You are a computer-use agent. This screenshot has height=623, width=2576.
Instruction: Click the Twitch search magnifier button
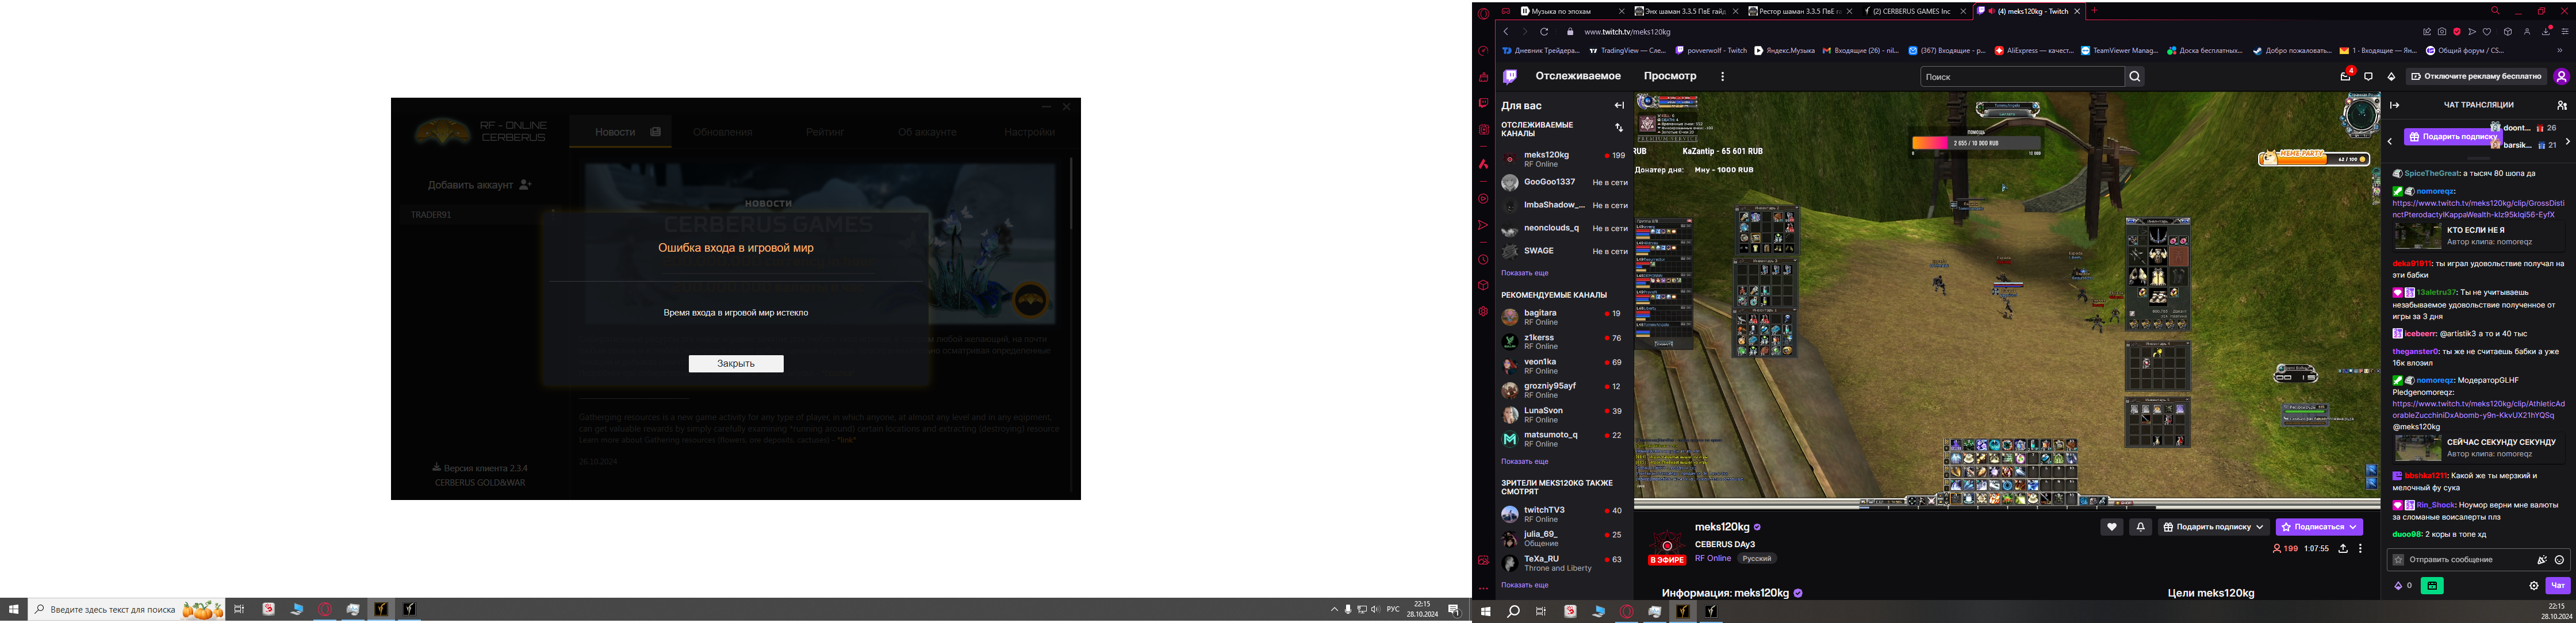point(2134,77)
